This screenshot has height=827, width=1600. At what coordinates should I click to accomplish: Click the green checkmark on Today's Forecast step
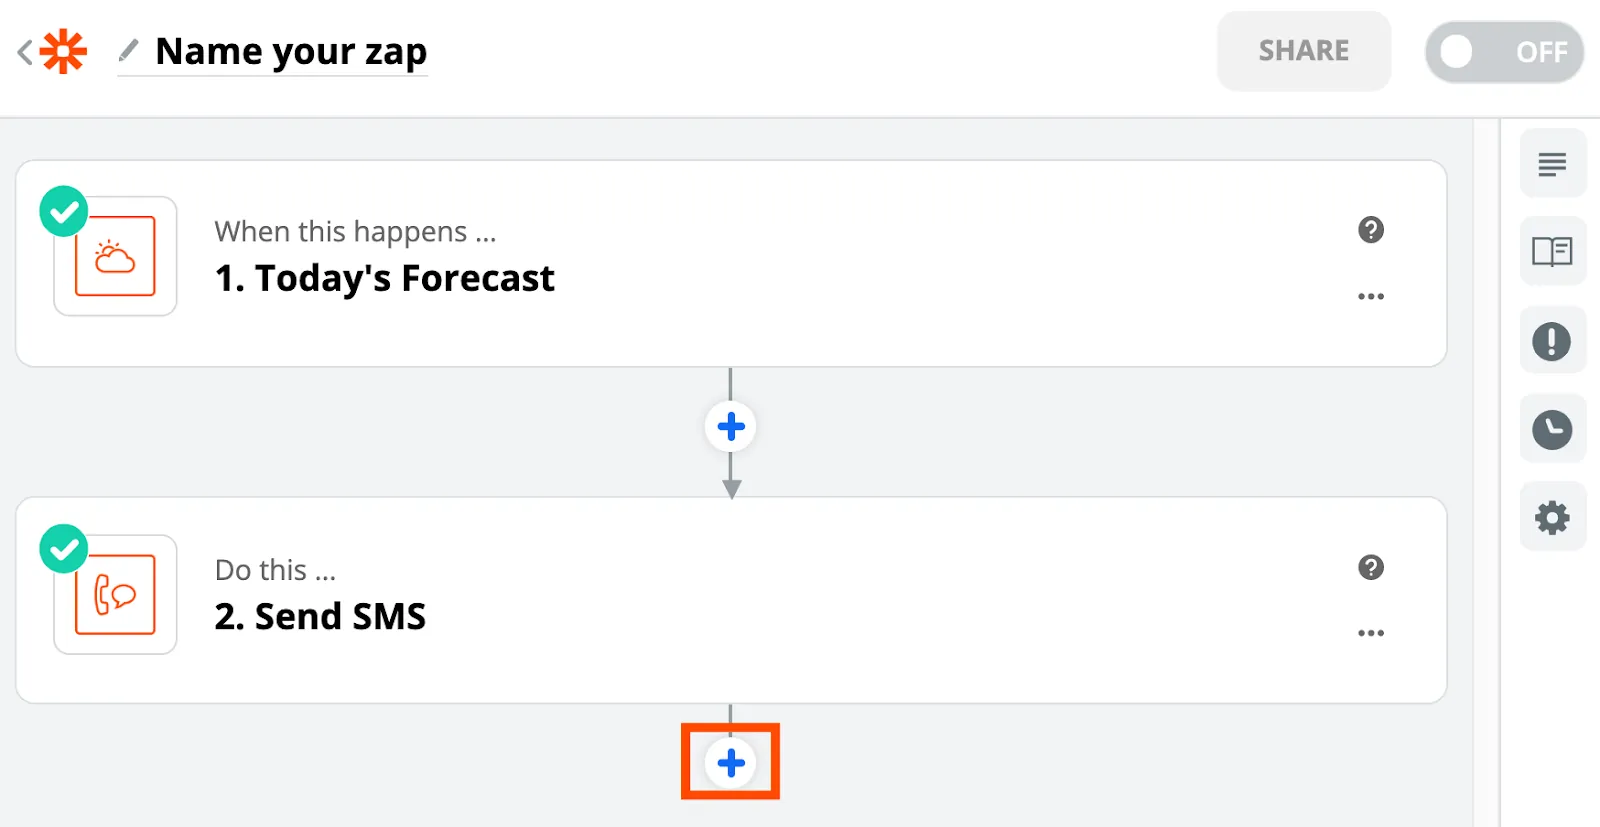coord(63,211)
